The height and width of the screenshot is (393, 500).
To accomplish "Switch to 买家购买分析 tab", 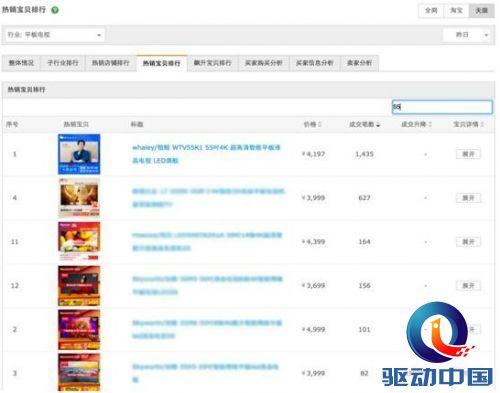I will pyautogui.click(x=264, y=63).
